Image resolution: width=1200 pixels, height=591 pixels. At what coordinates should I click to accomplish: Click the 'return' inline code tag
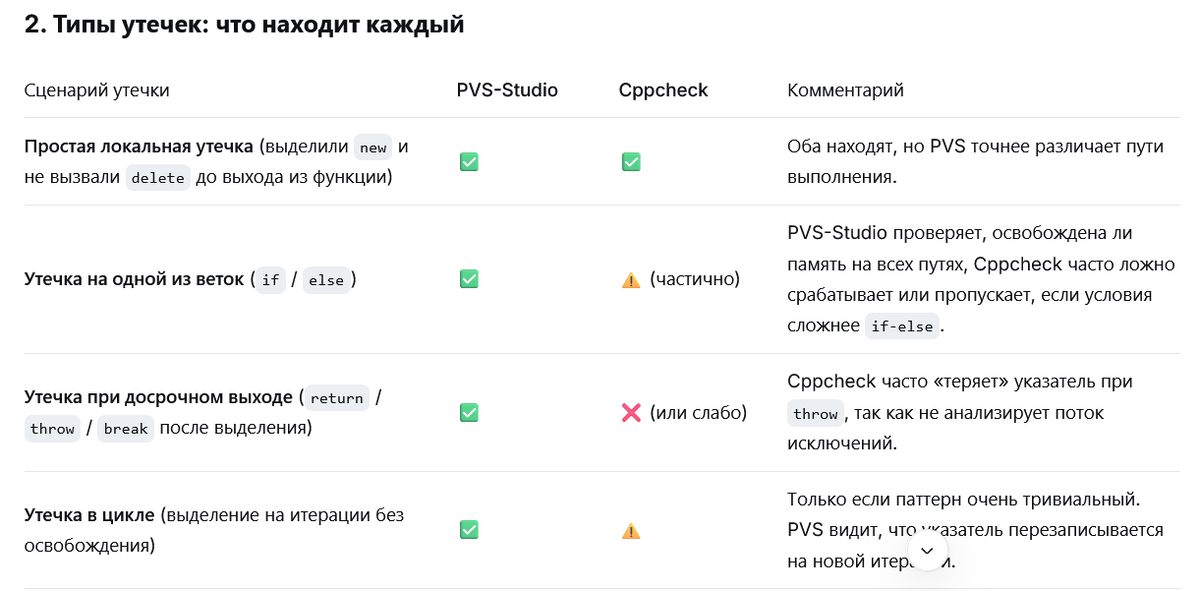click(x=337, y=398)
